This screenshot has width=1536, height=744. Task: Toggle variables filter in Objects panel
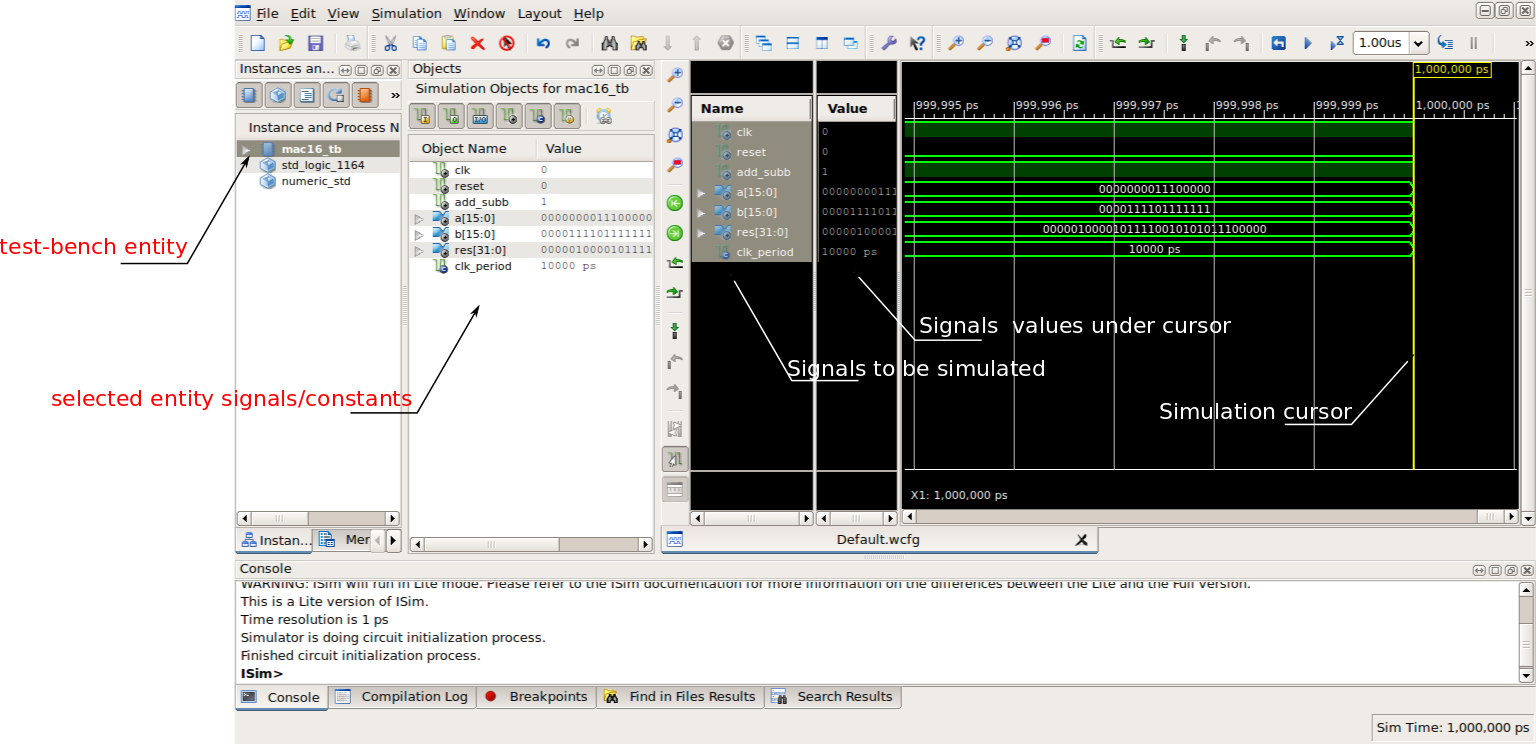point(568,117)
